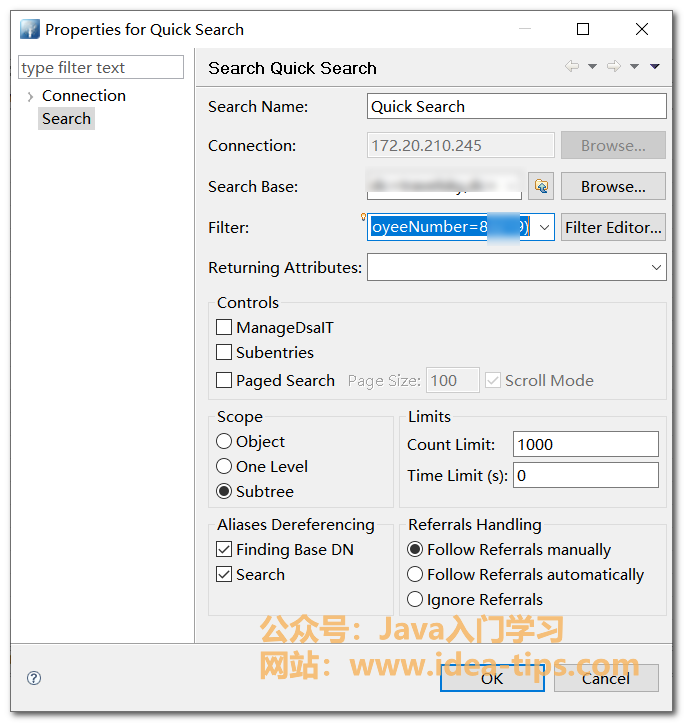Expand the Connection tree node
This screenshot has height=723, width=684.
(x=30, y=96)
